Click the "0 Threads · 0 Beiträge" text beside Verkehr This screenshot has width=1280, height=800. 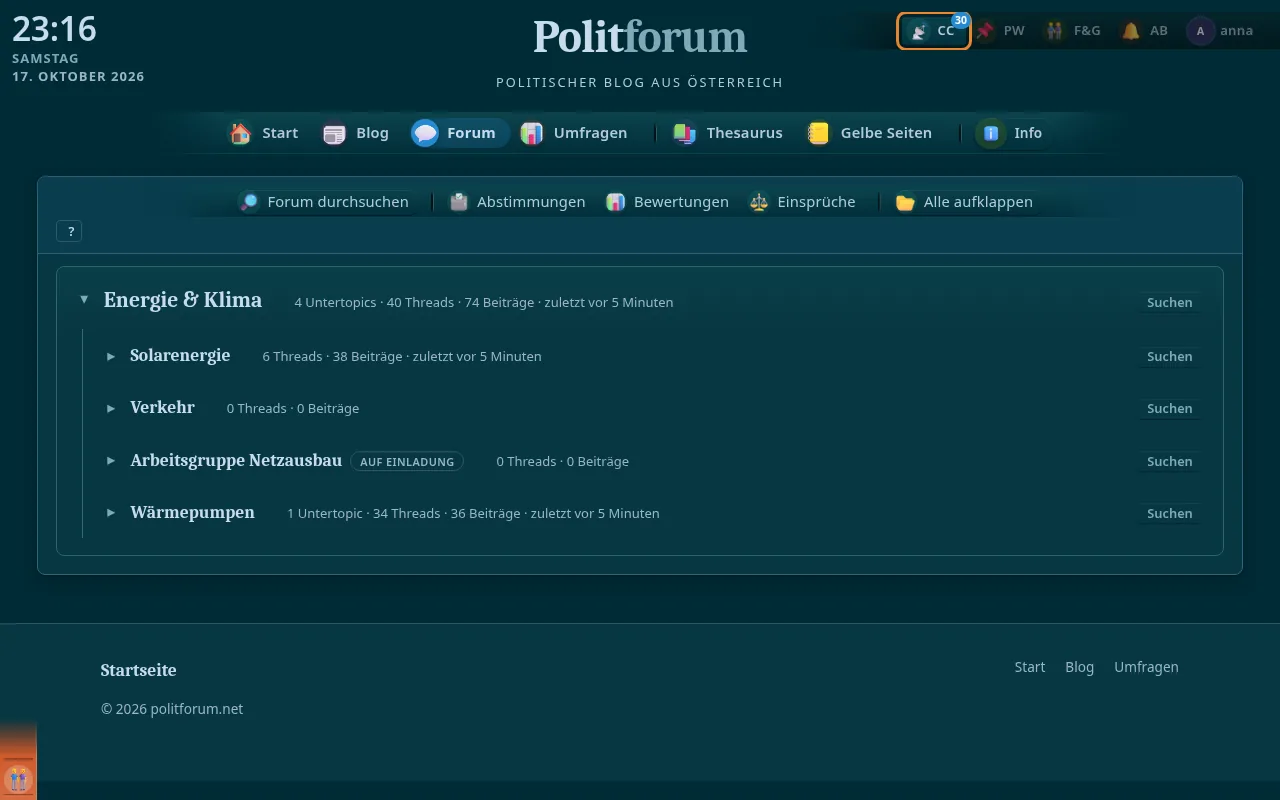(x=293, y=408)
